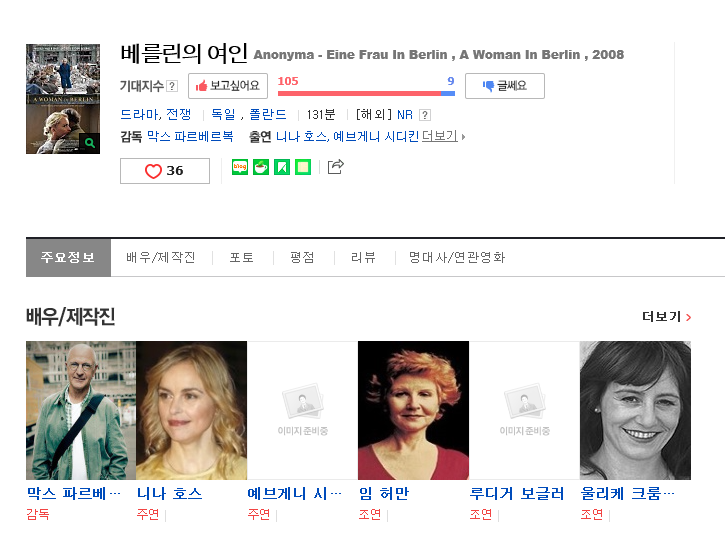Toggle thumbs-up 보고싶어요 button
The height and width of the screenshot is (549, 725).
[x=228, y=86]
